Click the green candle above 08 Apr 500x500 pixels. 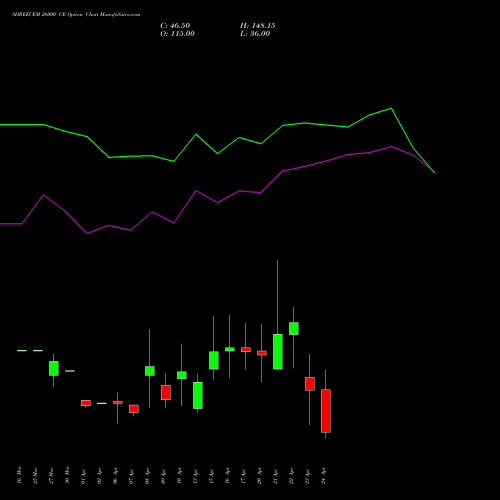pos(150,371)
